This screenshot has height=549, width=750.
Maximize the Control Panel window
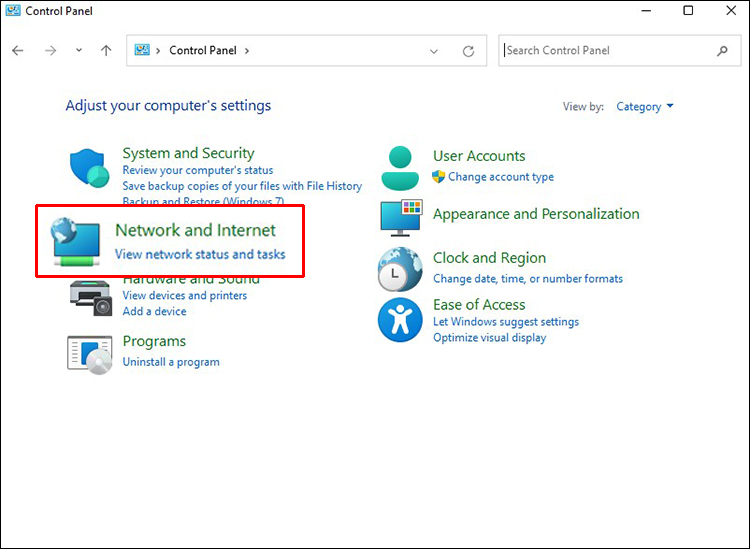688,11
